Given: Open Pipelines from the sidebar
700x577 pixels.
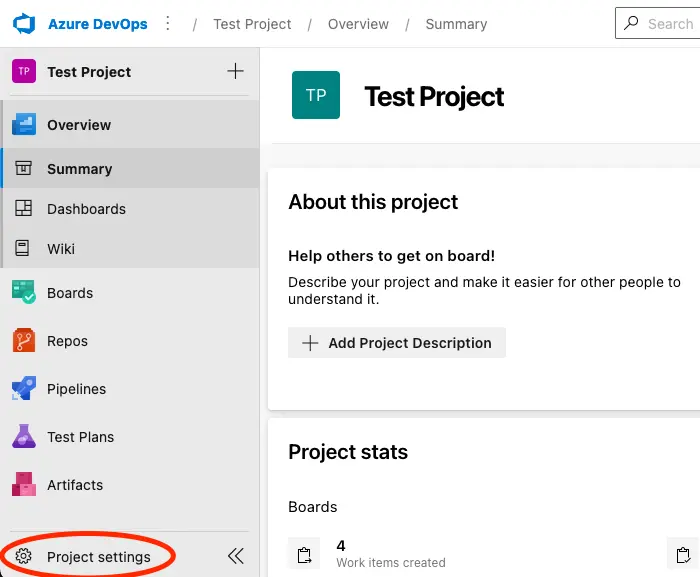Looking at the screenshot, I should coord(130,389).
